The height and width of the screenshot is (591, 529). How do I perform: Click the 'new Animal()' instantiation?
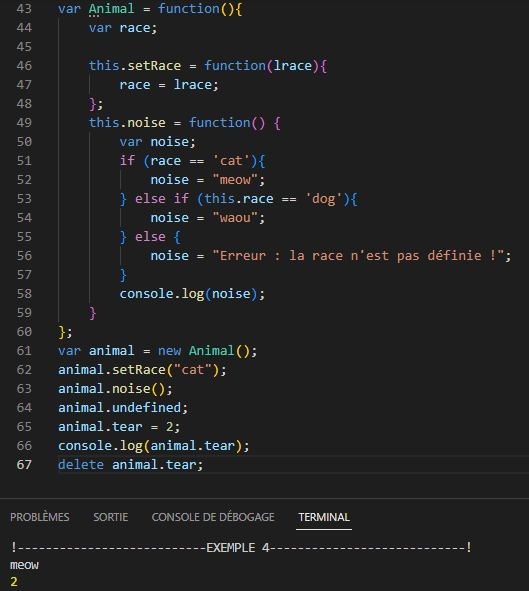[x=203, y=351]
